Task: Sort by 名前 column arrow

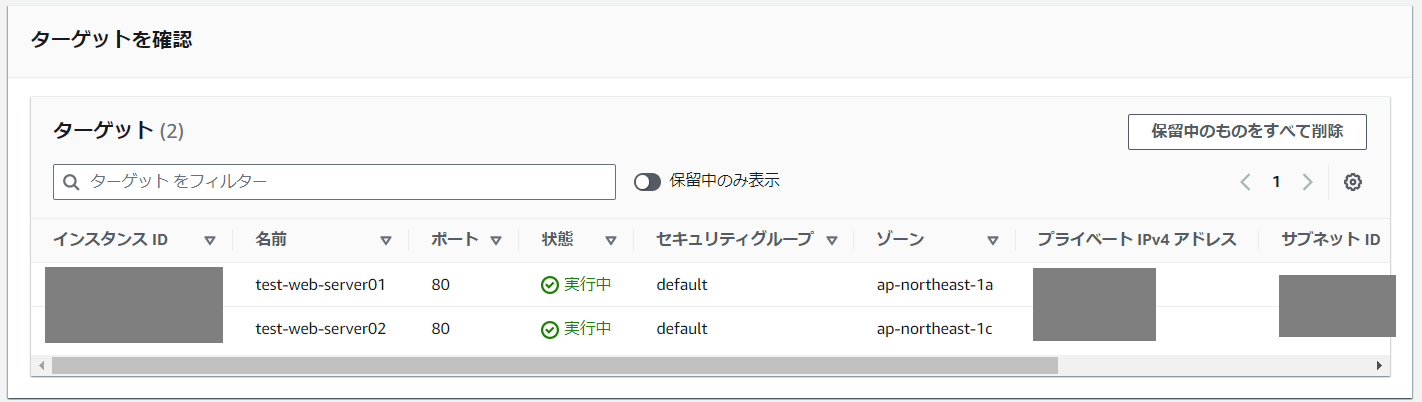Action: point(386,240)
